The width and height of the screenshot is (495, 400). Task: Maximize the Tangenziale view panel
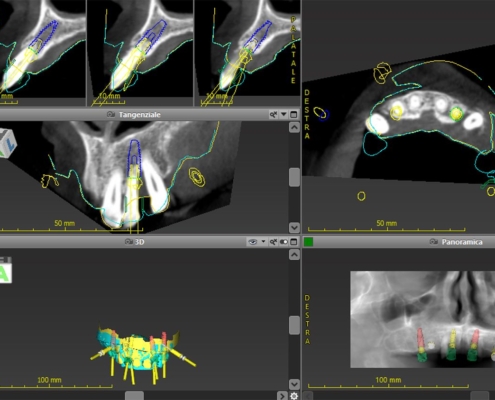click(294, 115)
